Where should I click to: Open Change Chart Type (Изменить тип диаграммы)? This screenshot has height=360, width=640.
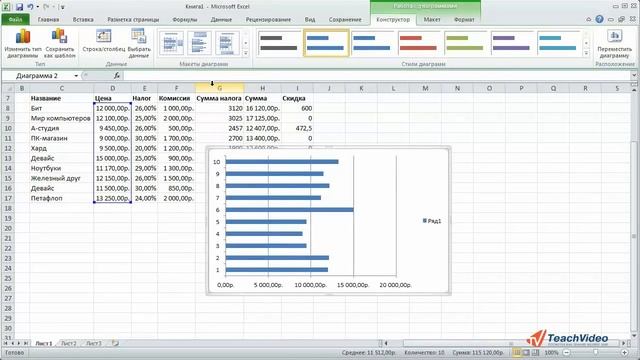click(23, 44)
